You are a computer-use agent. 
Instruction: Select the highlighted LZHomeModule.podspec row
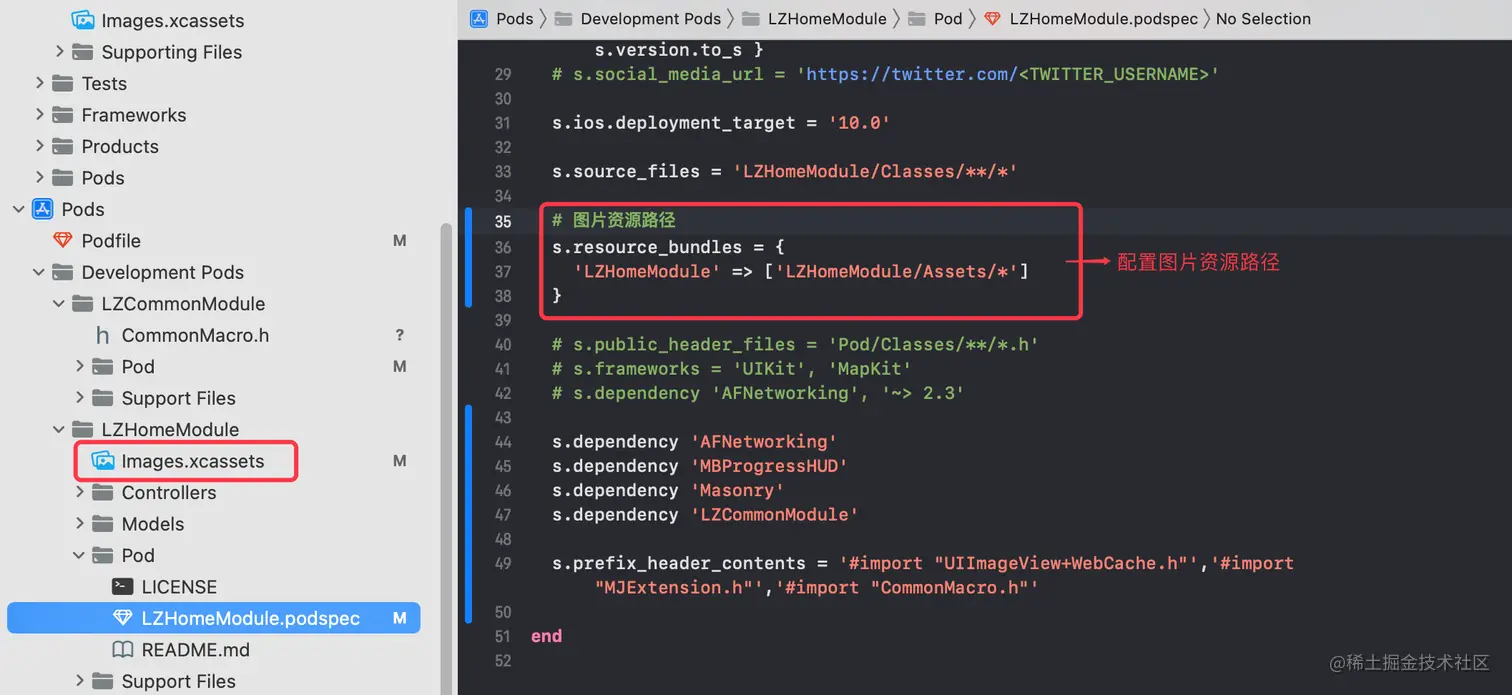click(214, 618)
